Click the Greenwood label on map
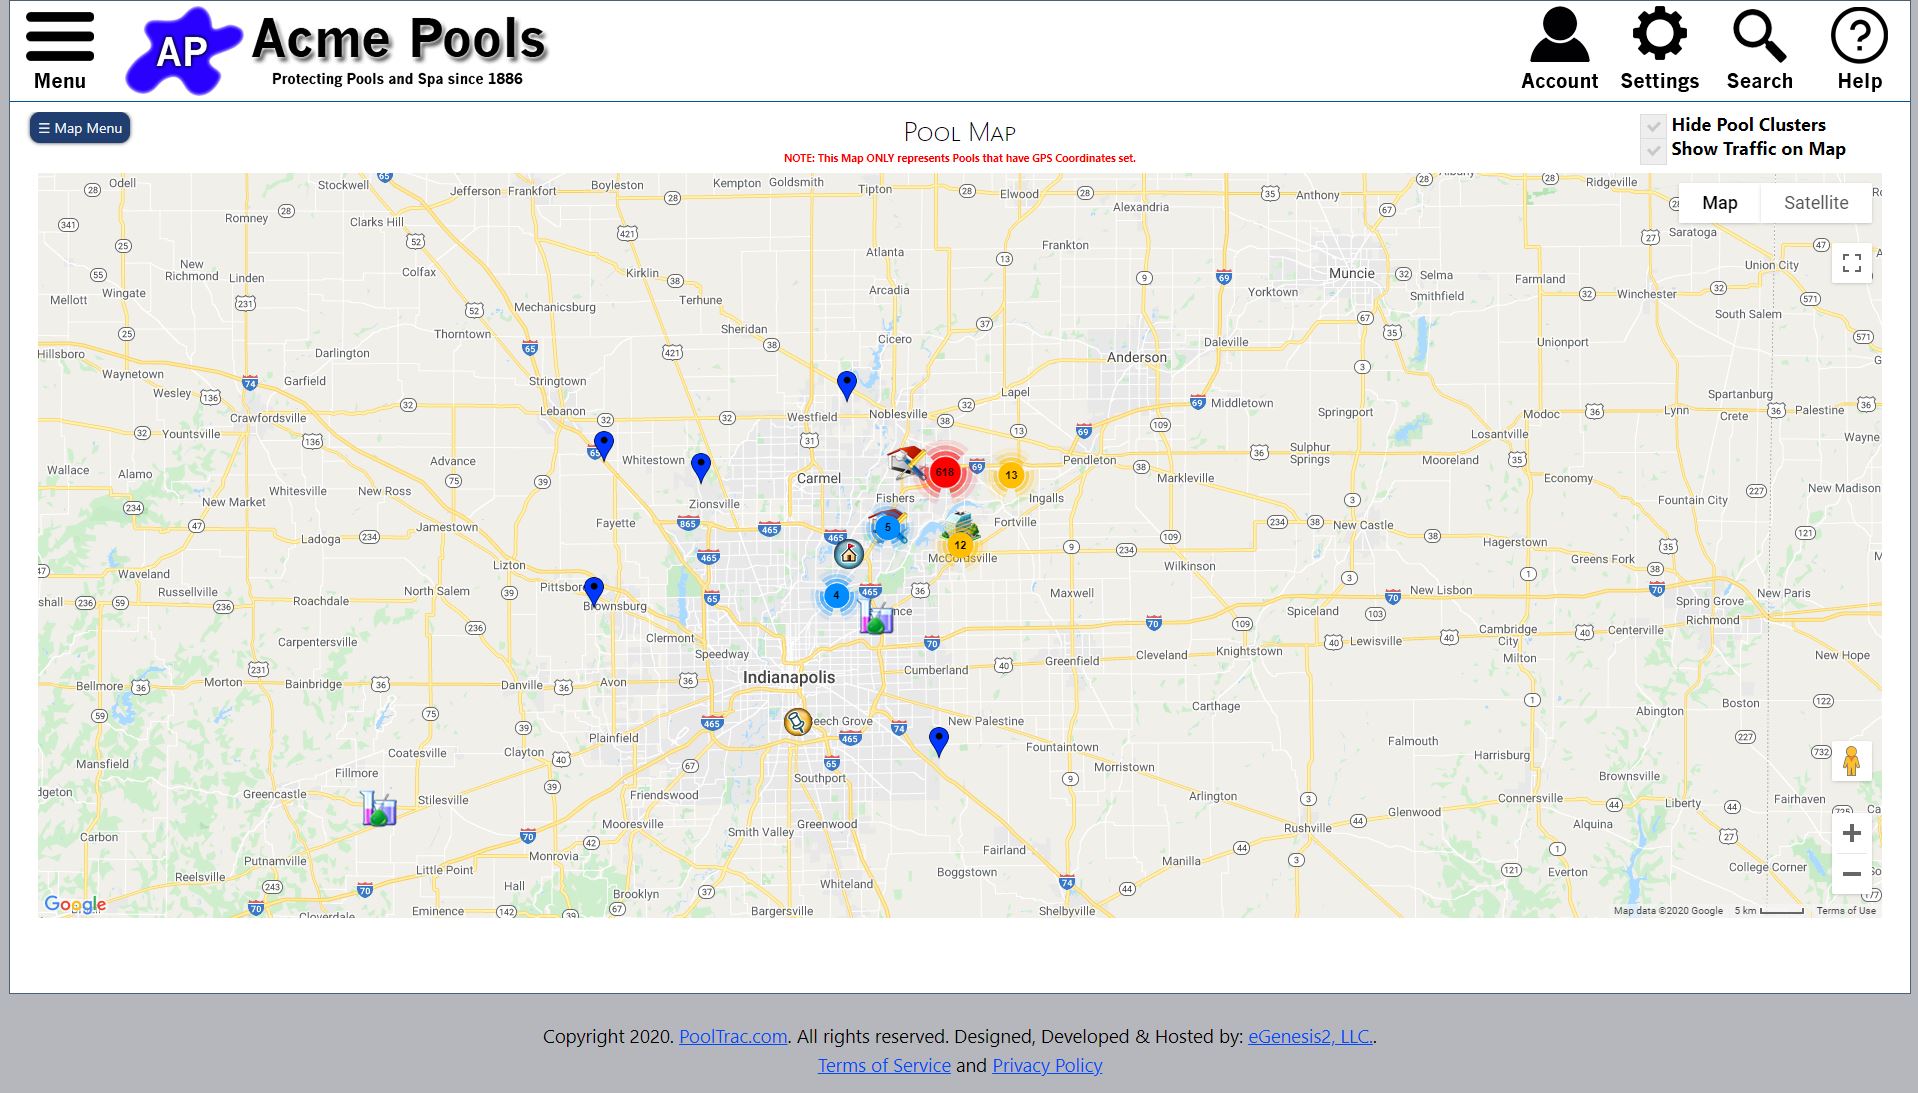The height and width of the screenshot is (1093, 1918). (826, 824)
